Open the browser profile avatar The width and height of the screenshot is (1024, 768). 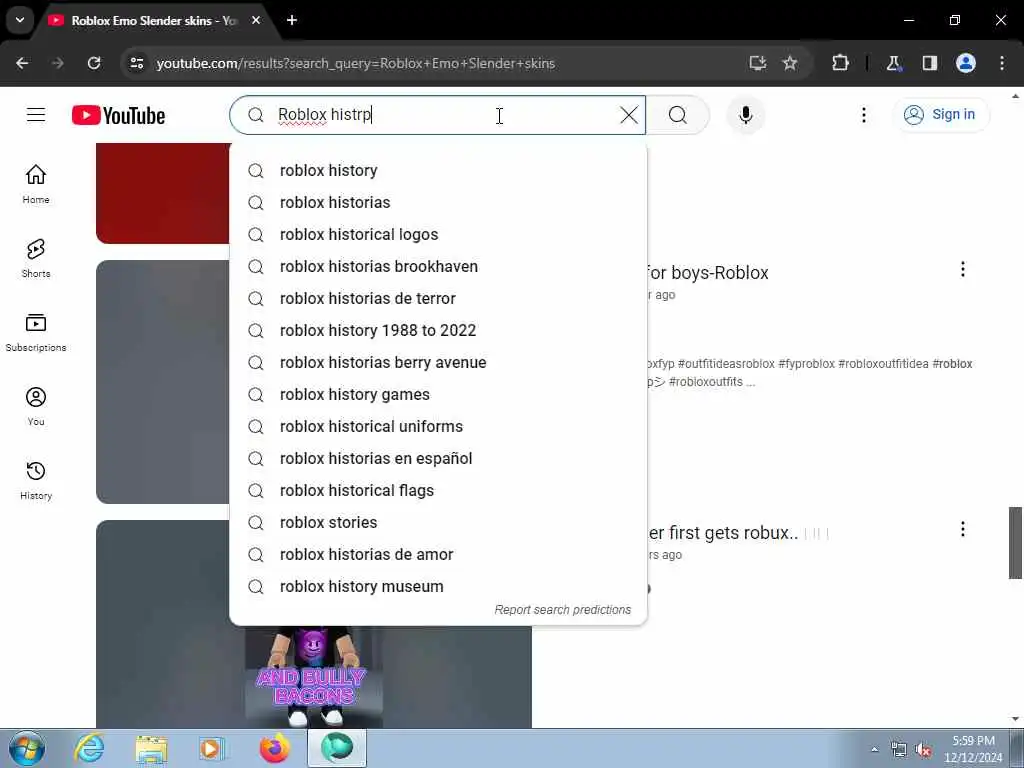pyautogui.click(x=966, y=63)
